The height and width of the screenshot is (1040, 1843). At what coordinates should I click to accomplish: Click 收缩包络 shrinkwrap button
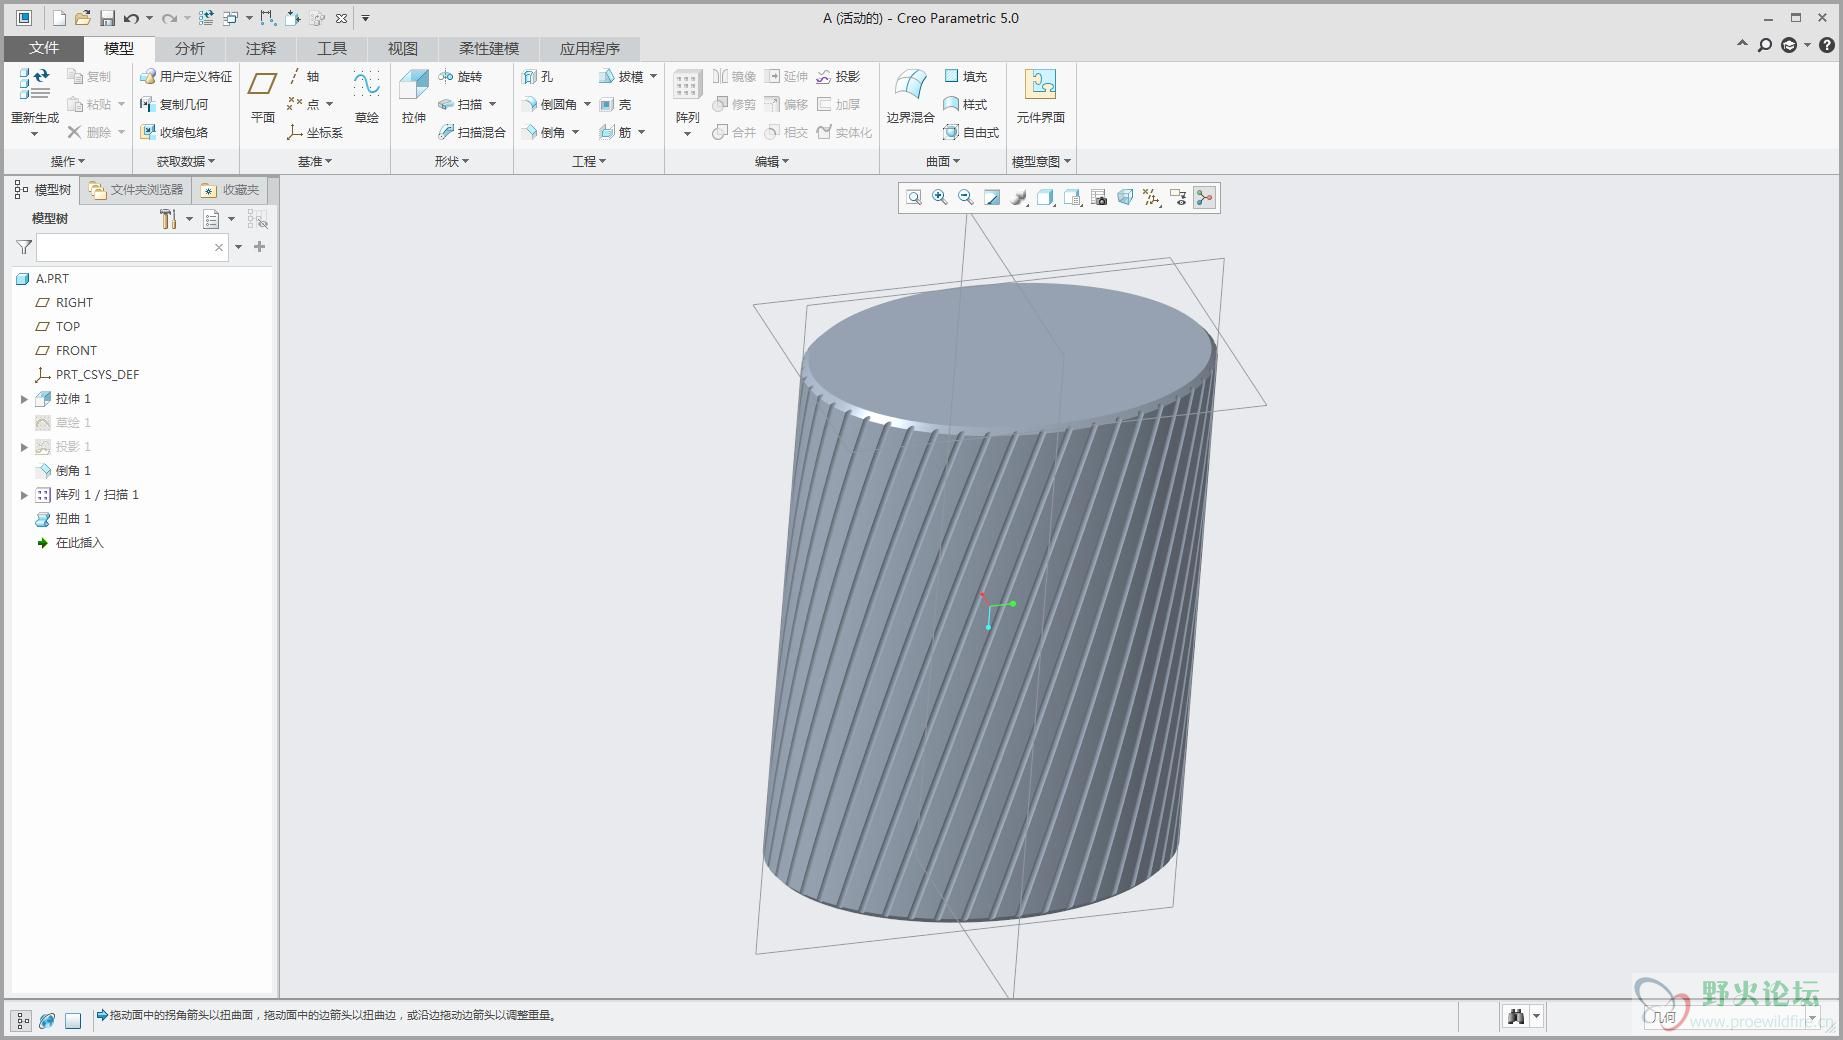point(174,132)
